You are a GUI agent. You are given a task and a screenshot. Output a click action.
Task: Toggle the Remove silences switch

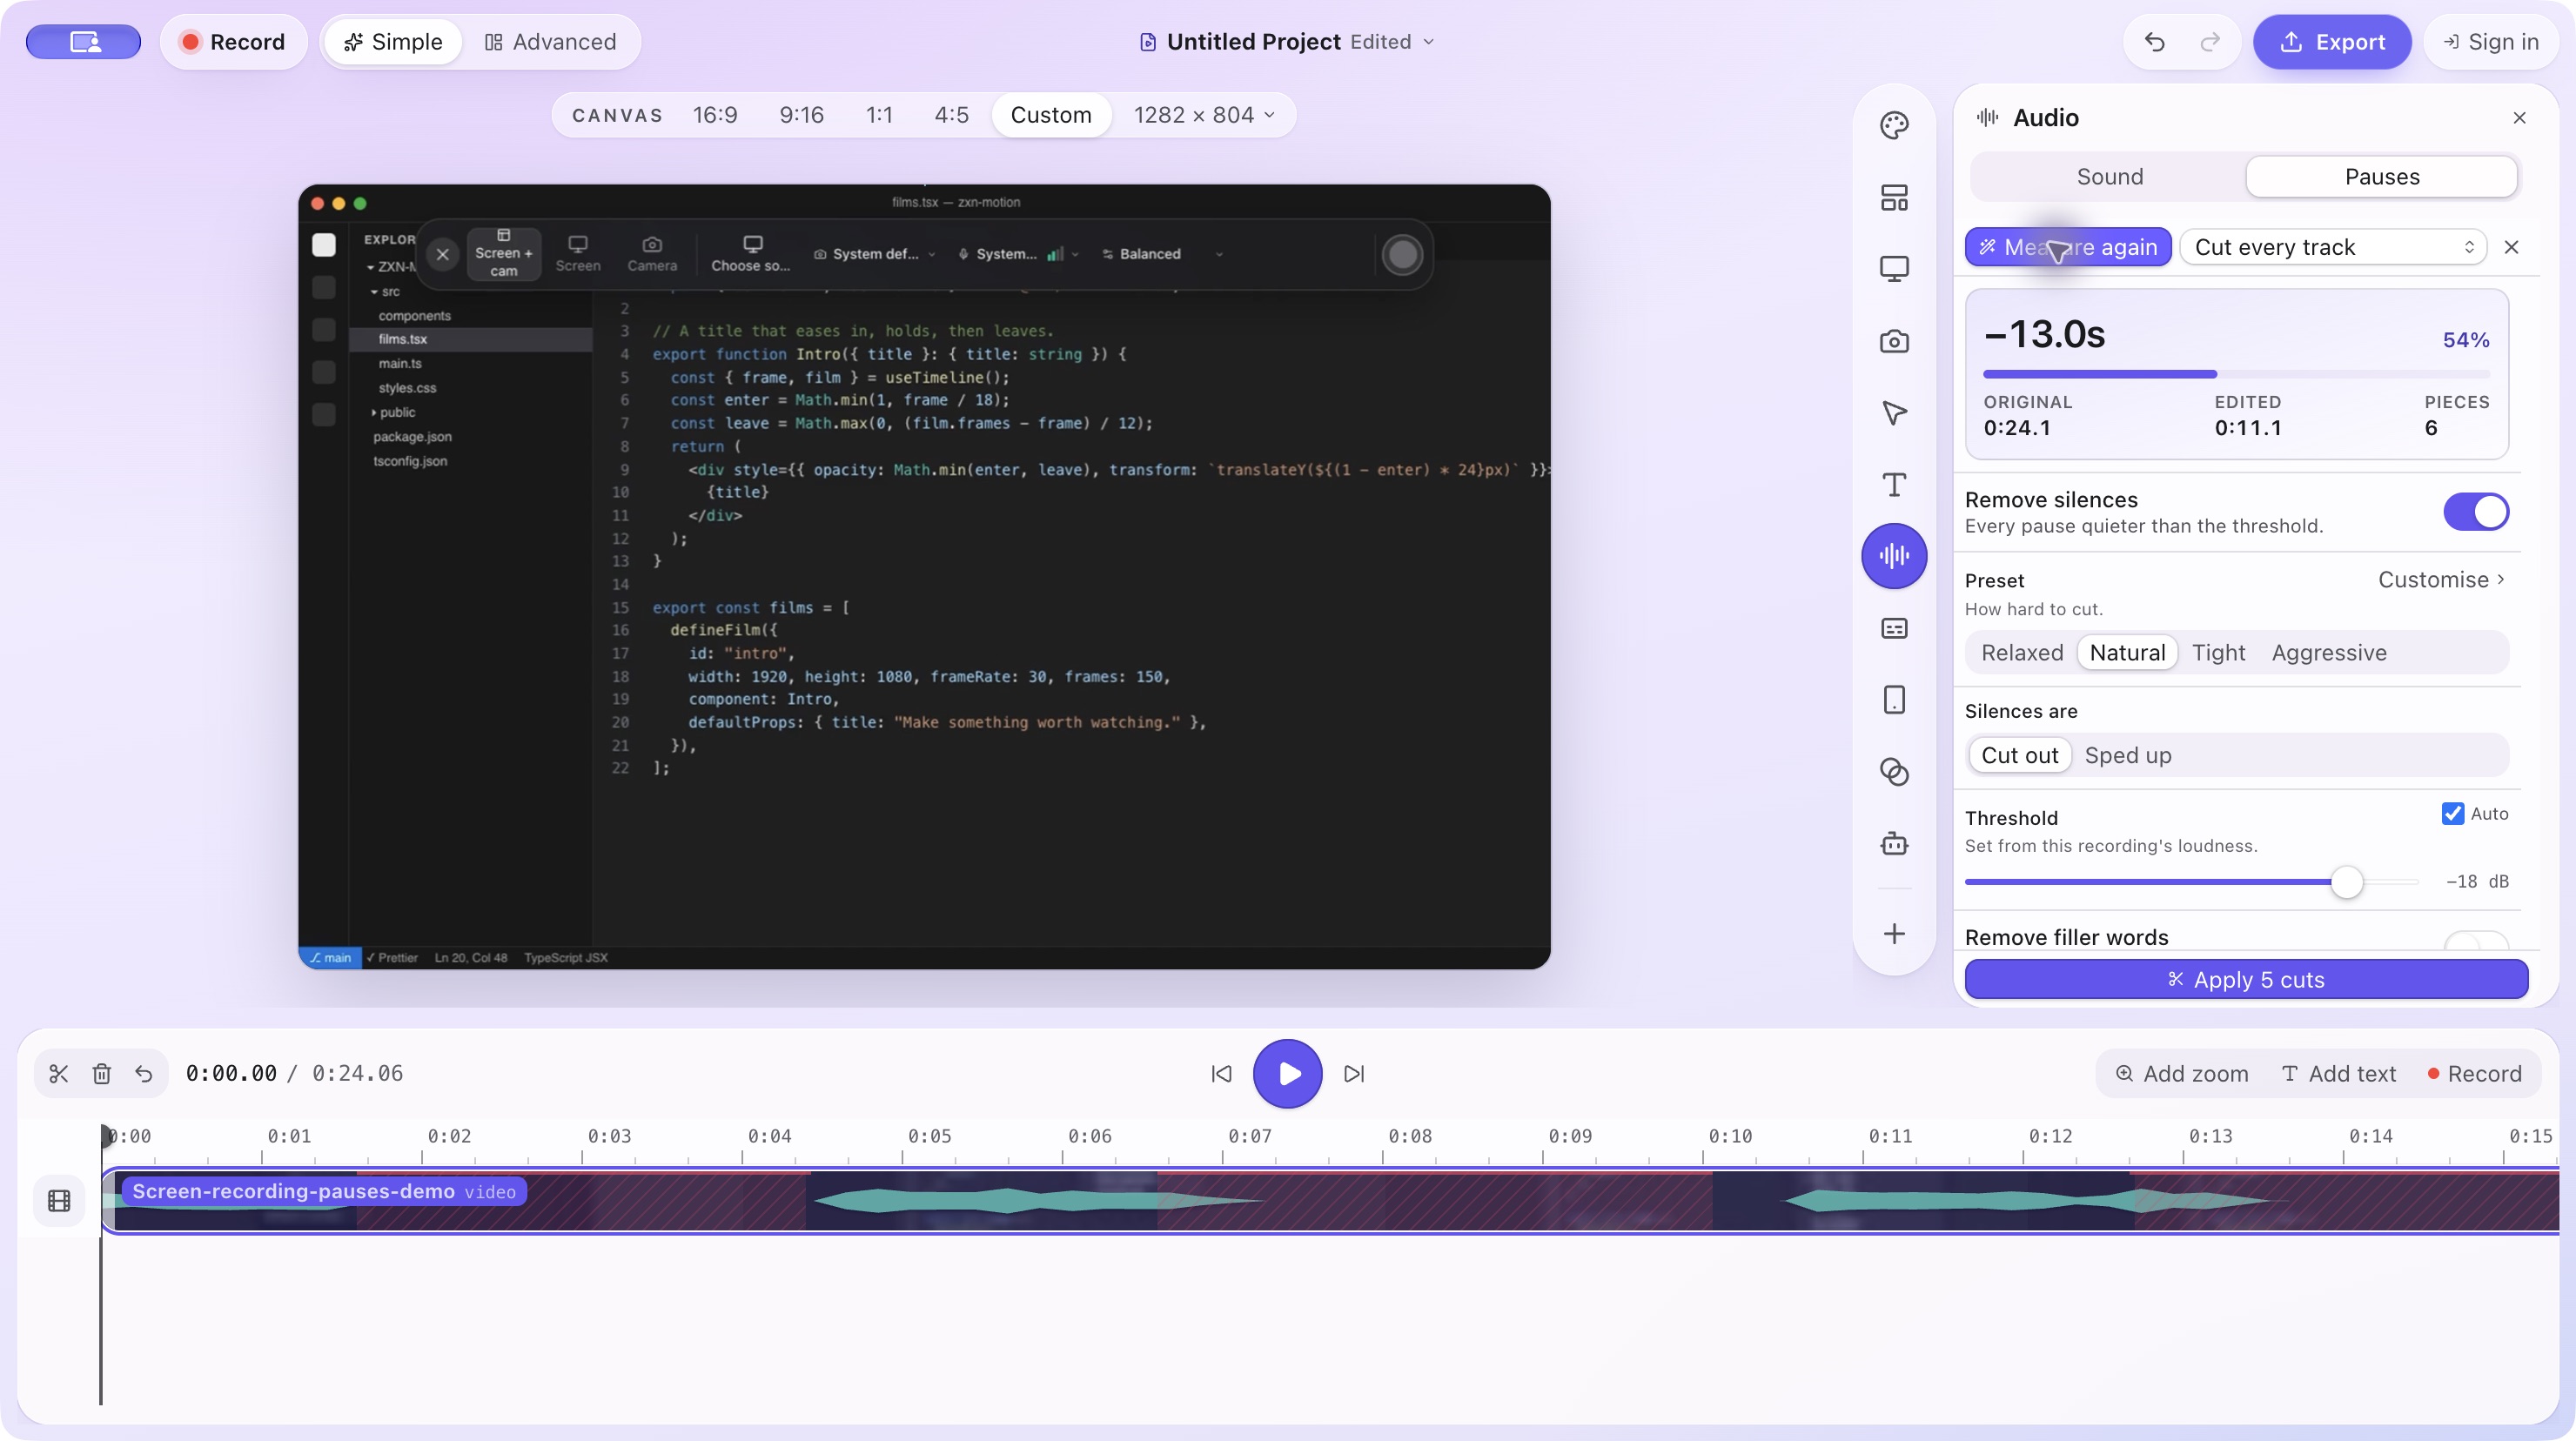point(2476,512)
